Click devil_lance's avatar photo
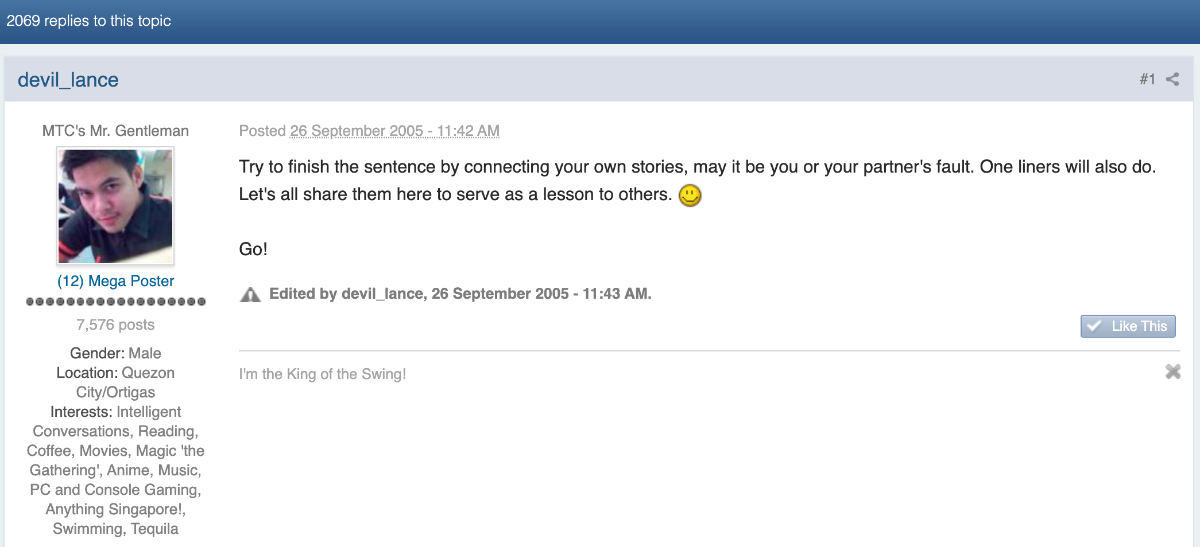 116,207
